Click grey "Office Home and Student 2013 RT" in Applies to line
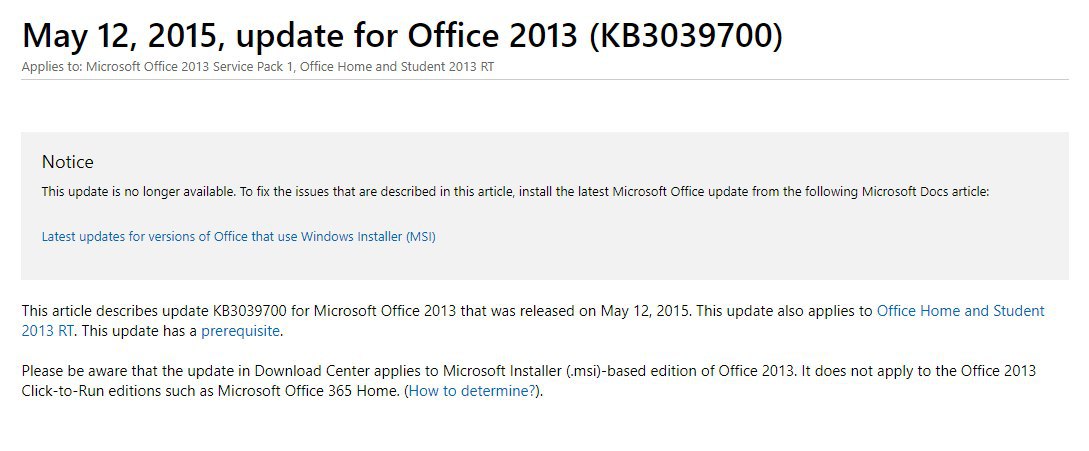This screenshot has width=1089, height=451. (397, 67)
